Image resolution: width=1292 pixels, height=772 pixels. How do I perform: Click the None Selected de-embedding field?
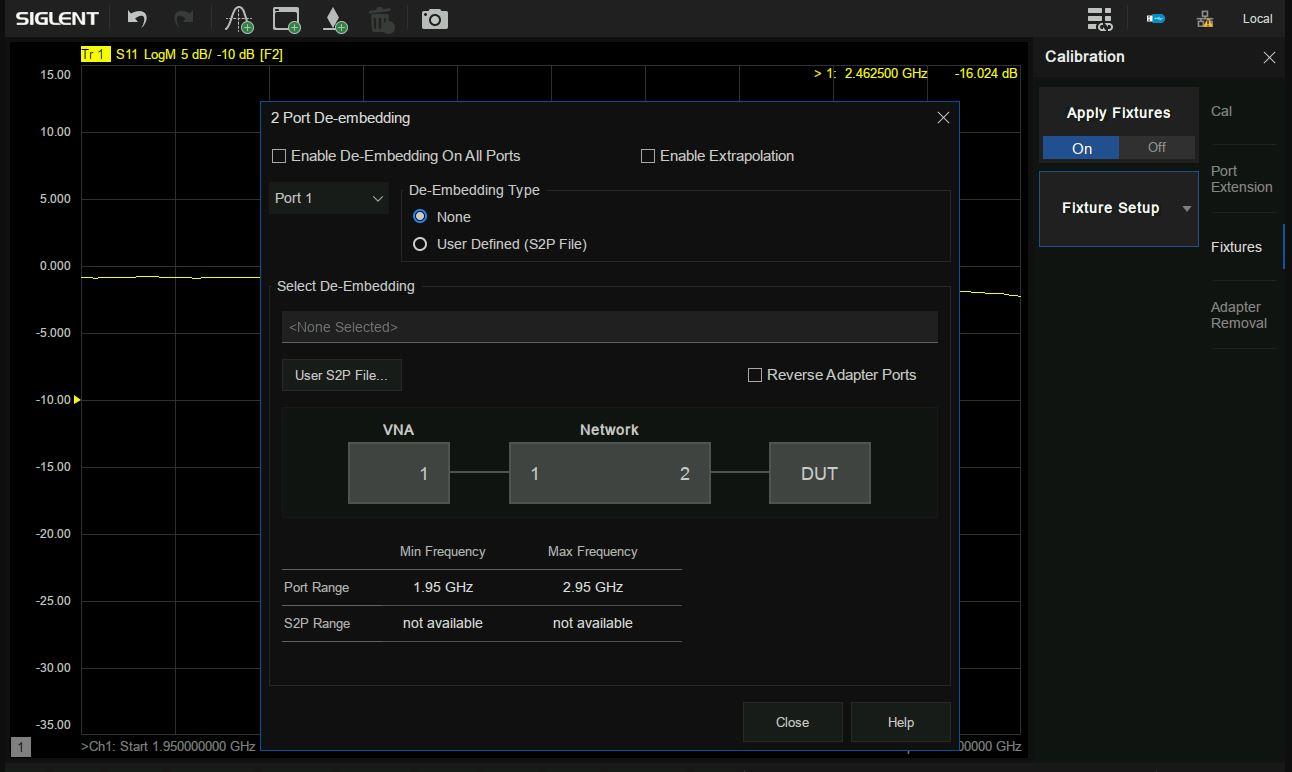[609, 327]
